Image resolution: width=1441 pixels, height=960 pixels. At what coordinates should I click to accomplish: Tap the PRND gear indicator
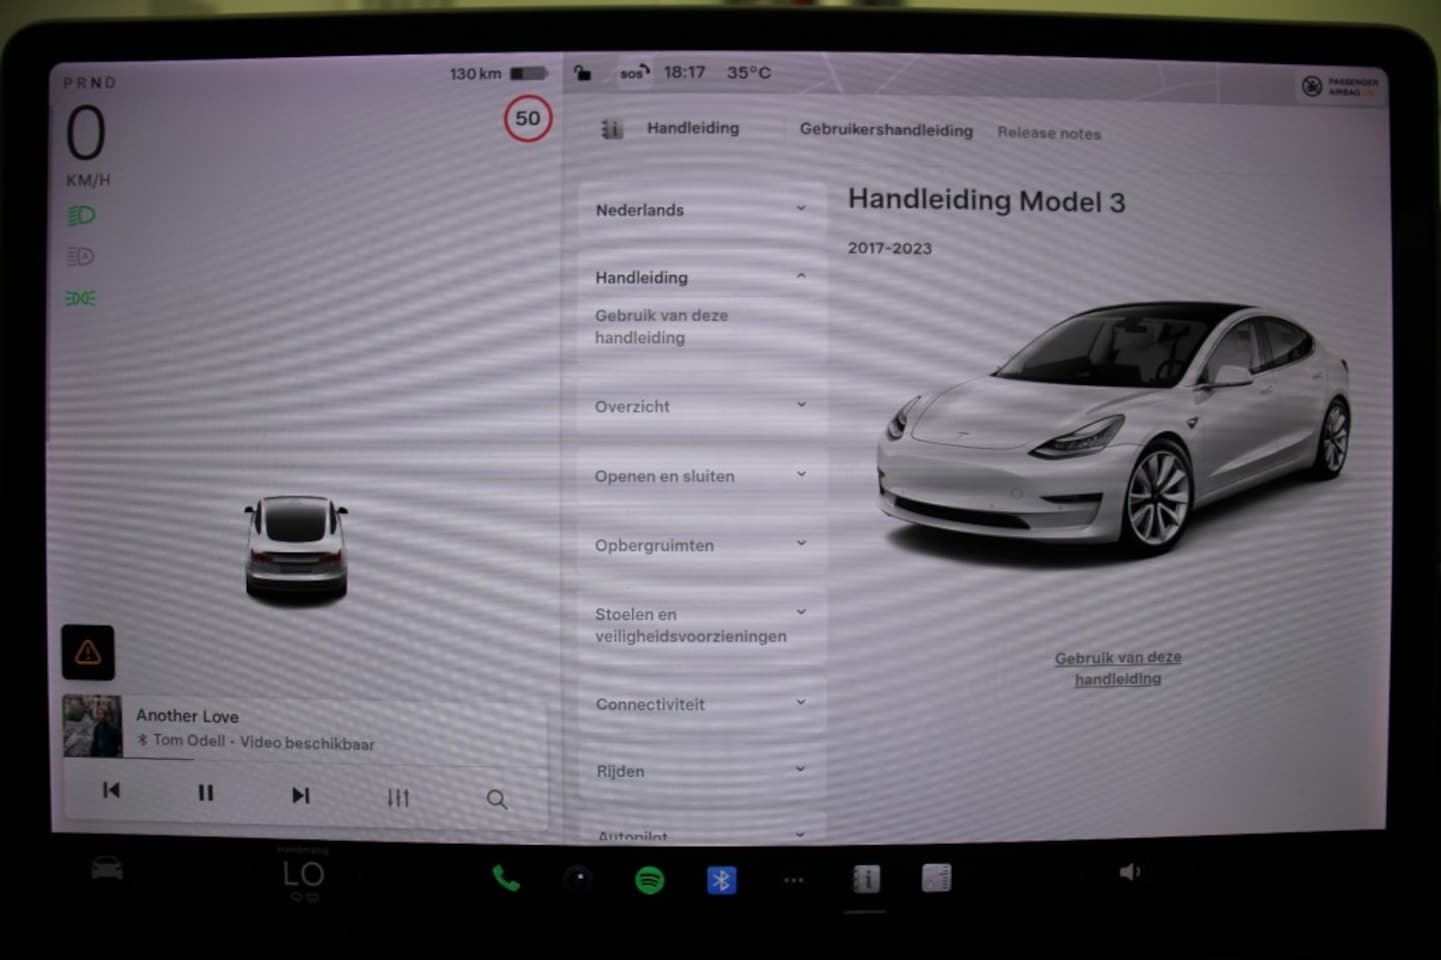click(x=90, y=83)
